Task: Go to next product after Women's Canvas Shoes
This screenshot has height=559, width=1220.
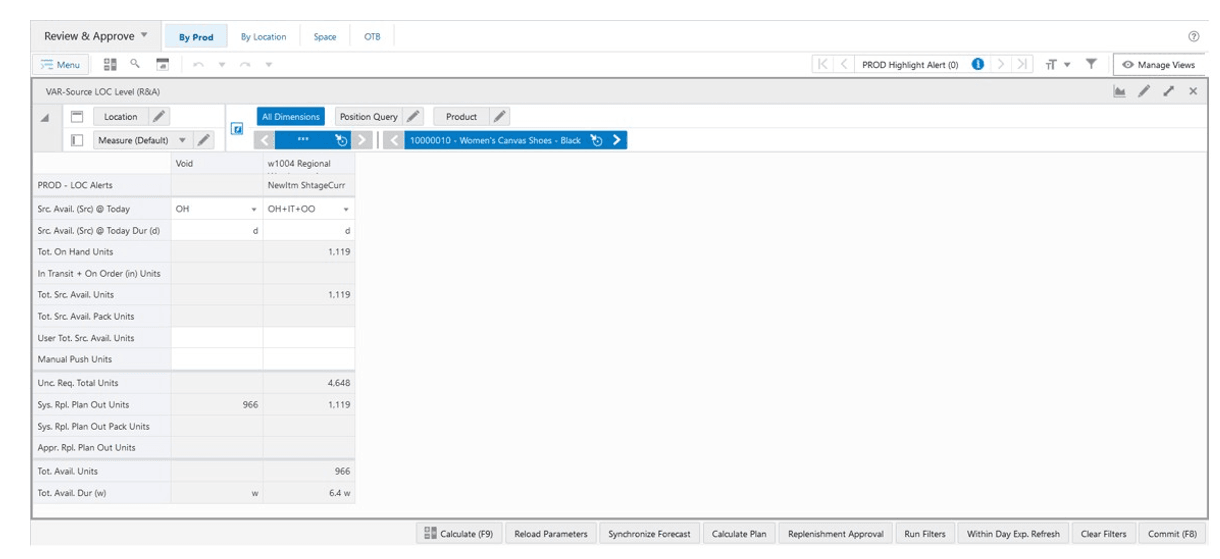Action: pyautogui.click(x=617, y=139)
